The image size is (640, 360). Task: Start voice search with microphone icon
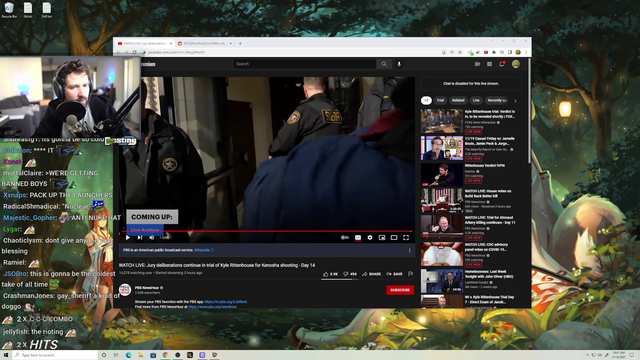point(399,64)
